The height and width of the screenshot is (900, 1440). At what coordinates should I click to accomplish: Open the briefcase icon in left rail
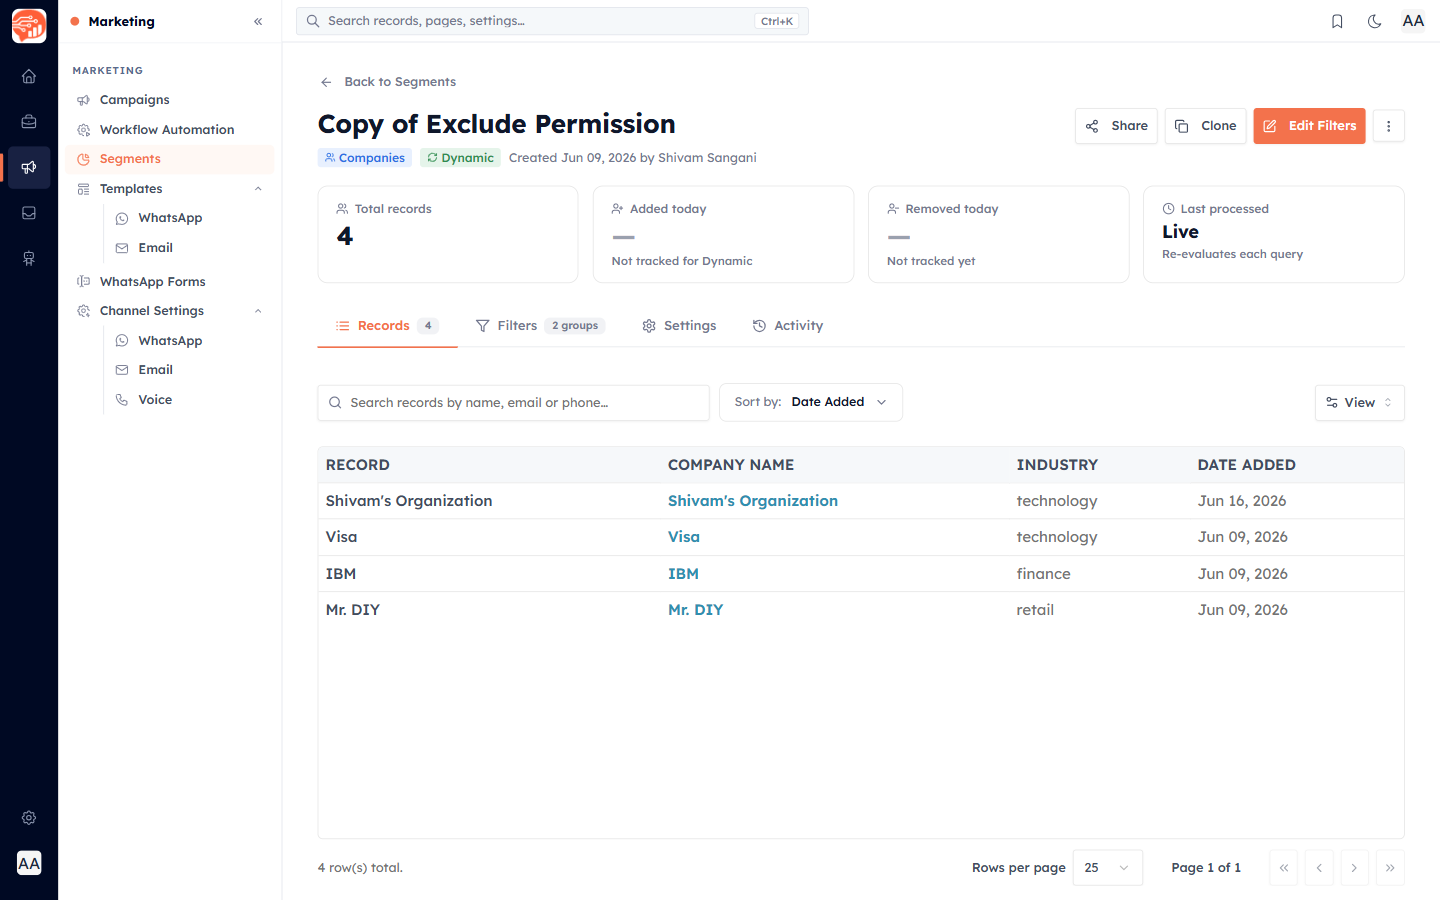(29, 122)
